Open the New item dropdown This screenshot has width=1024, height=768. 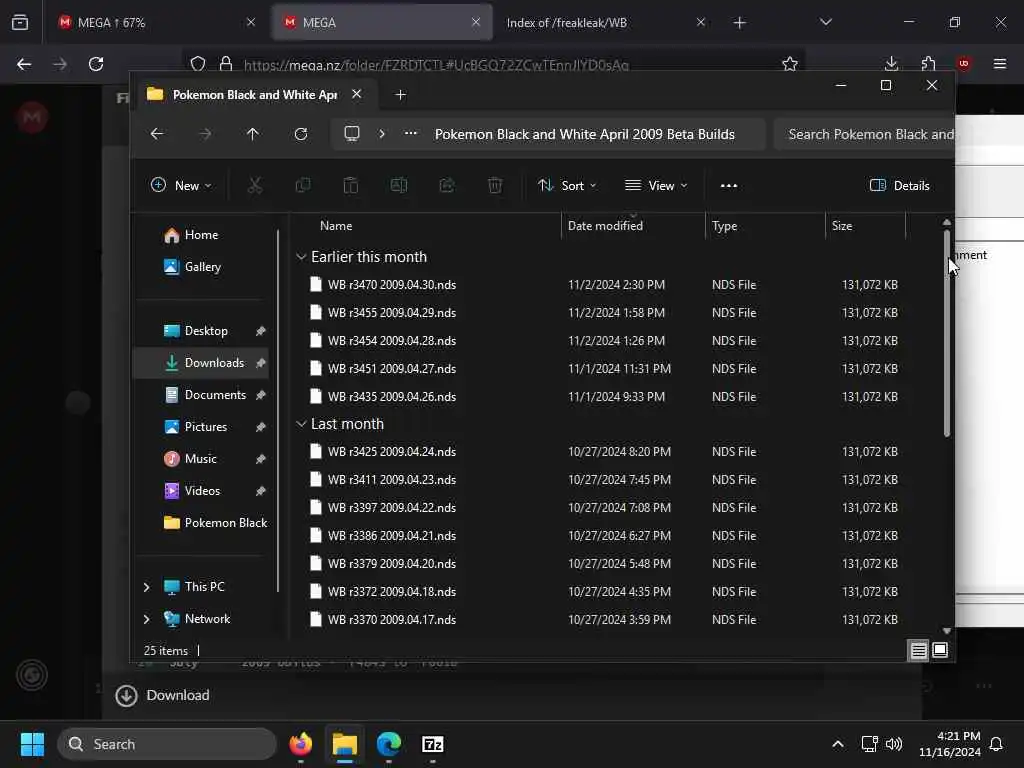tap(181, 185)
